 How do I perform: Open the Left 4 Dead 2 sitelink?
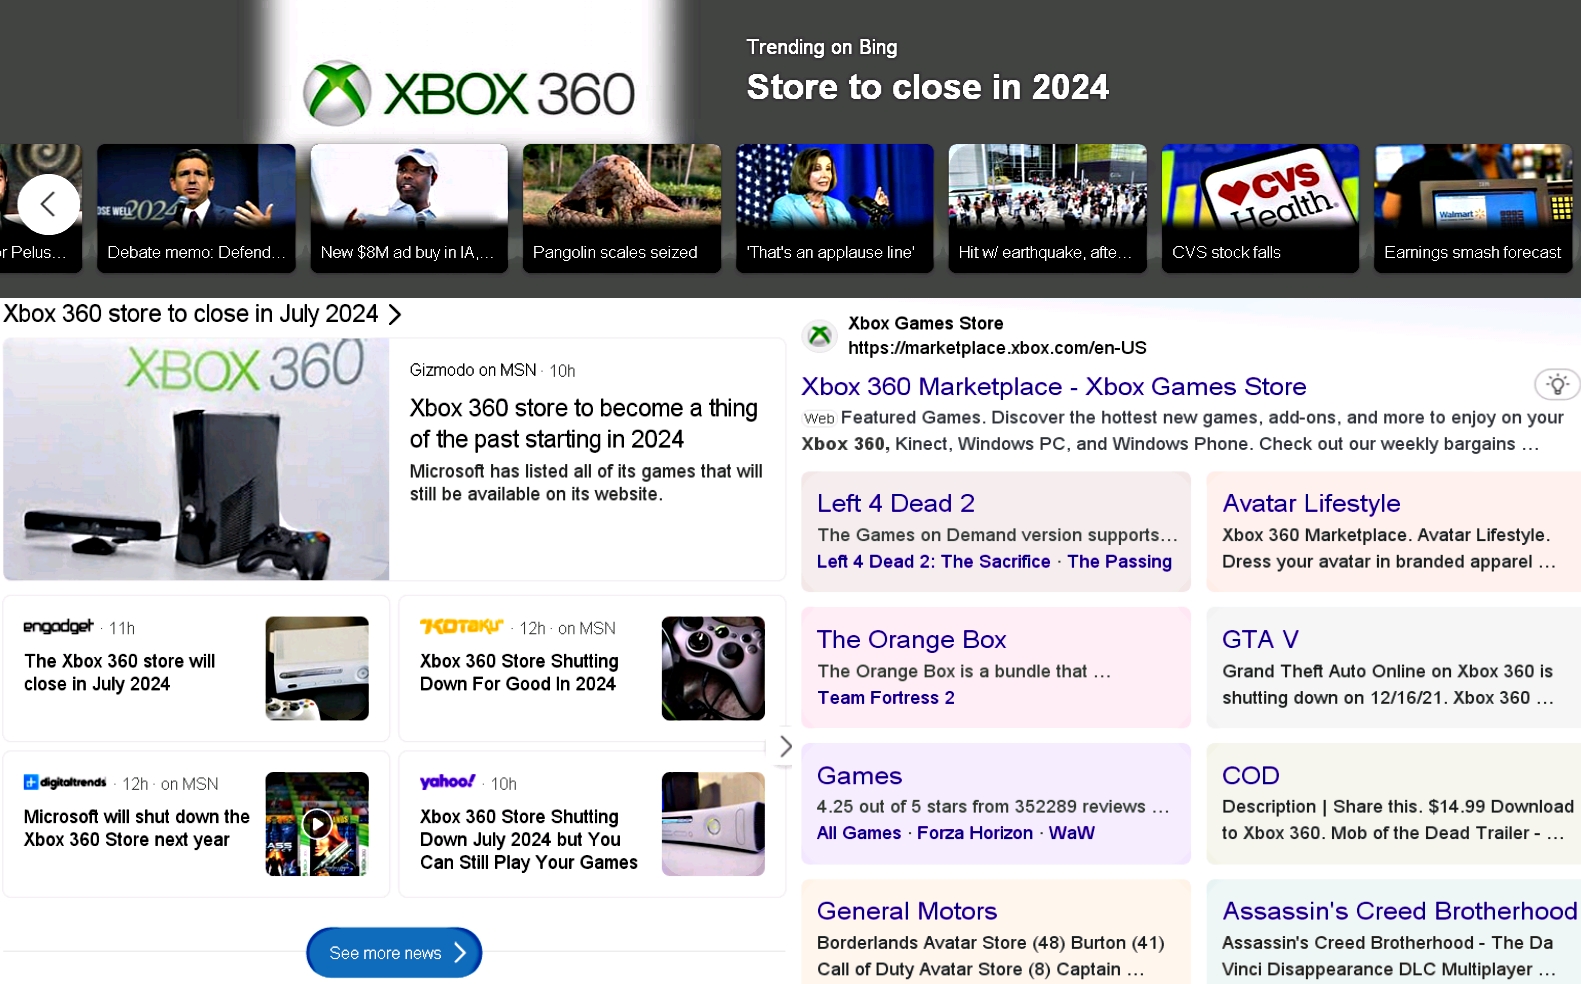tap(896, 503)
